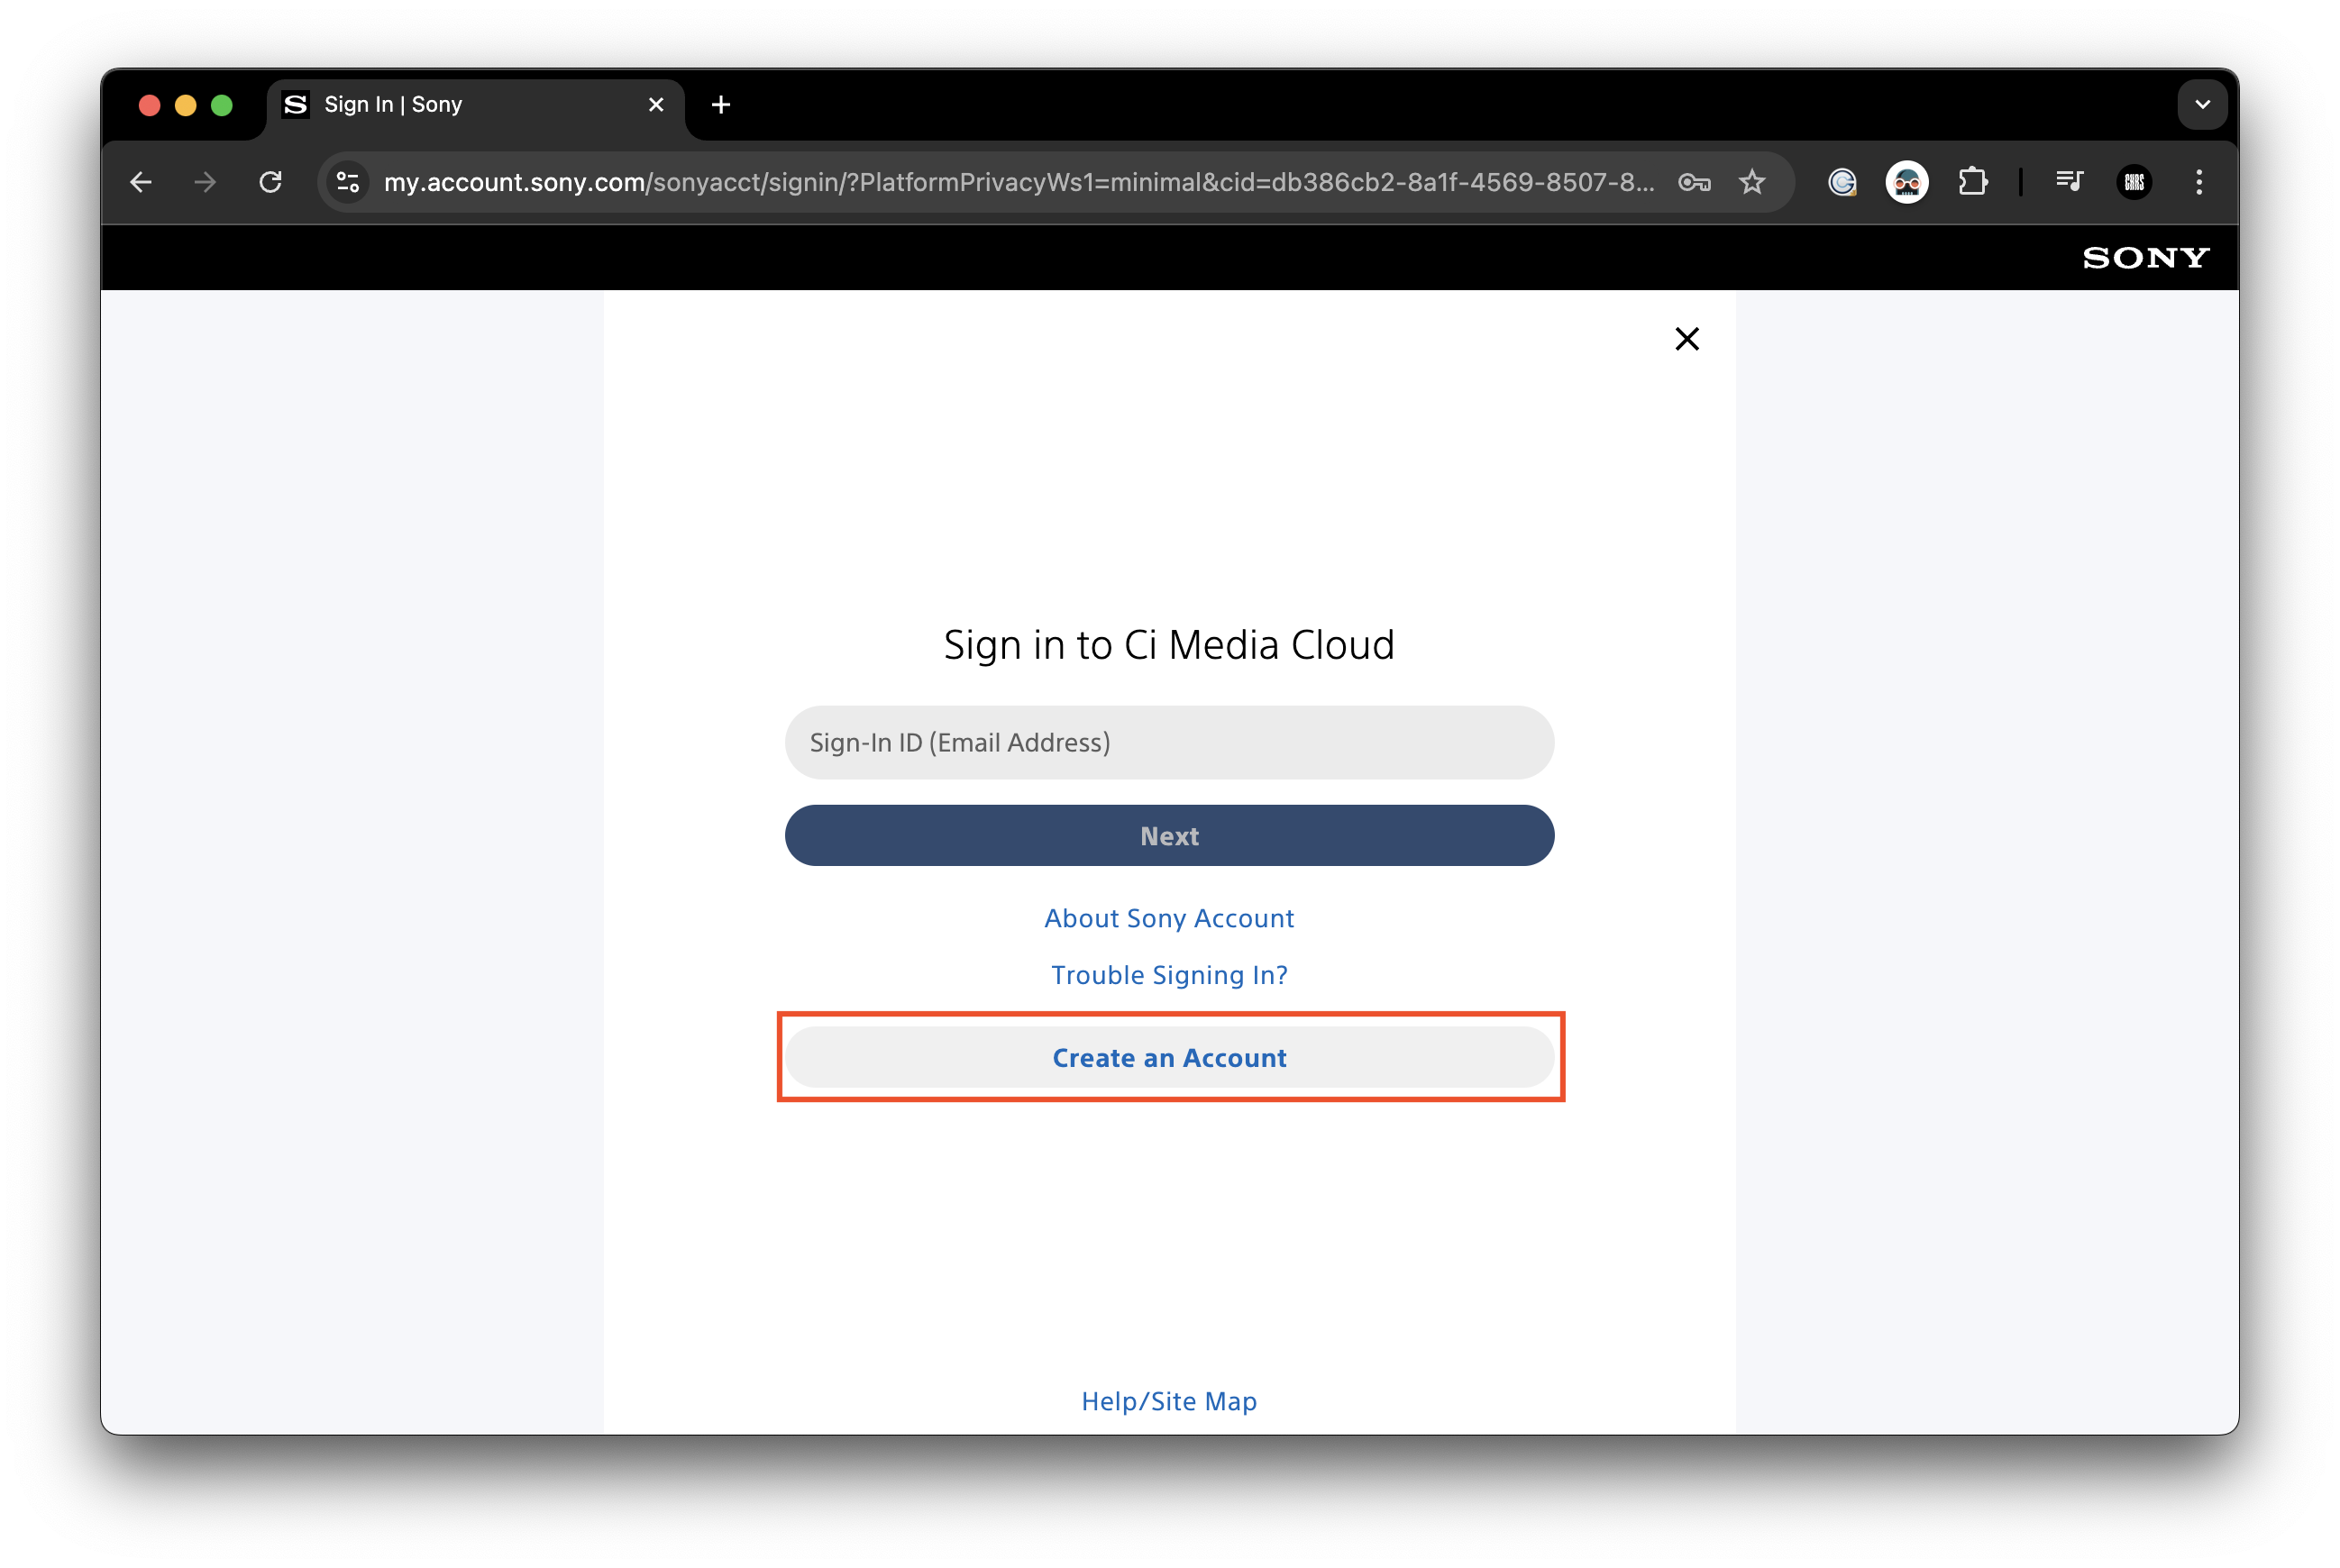Click the skull-with-glasses extension icon

(1906, 182)
